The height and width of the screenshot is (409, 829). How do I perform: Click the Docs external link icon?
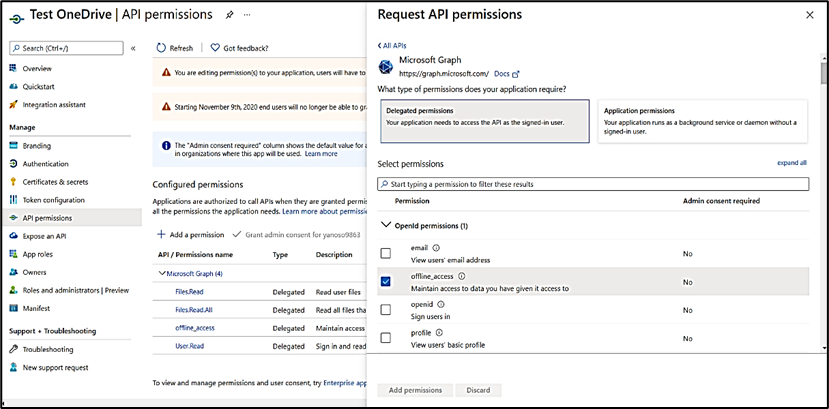[x=516, y=74]
